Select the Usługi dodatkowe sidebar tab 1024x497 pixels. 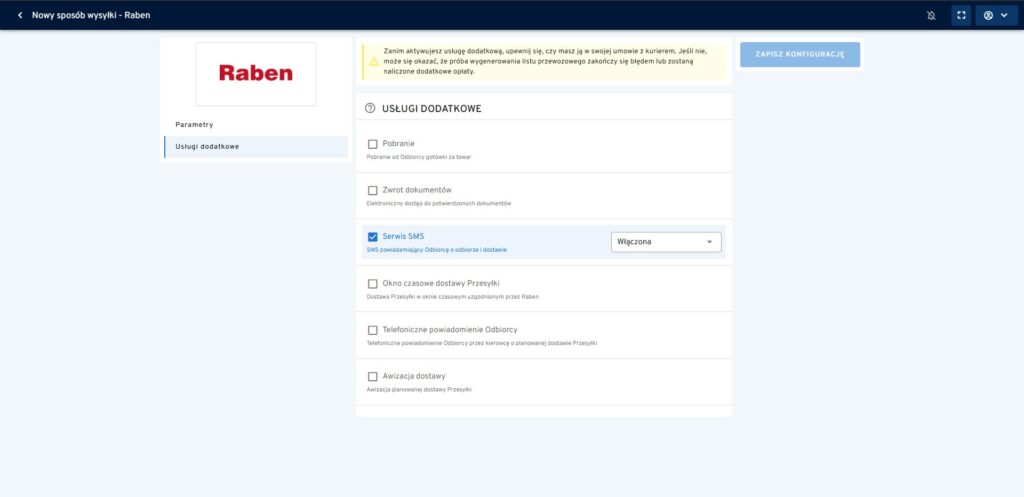click(207, 147)
